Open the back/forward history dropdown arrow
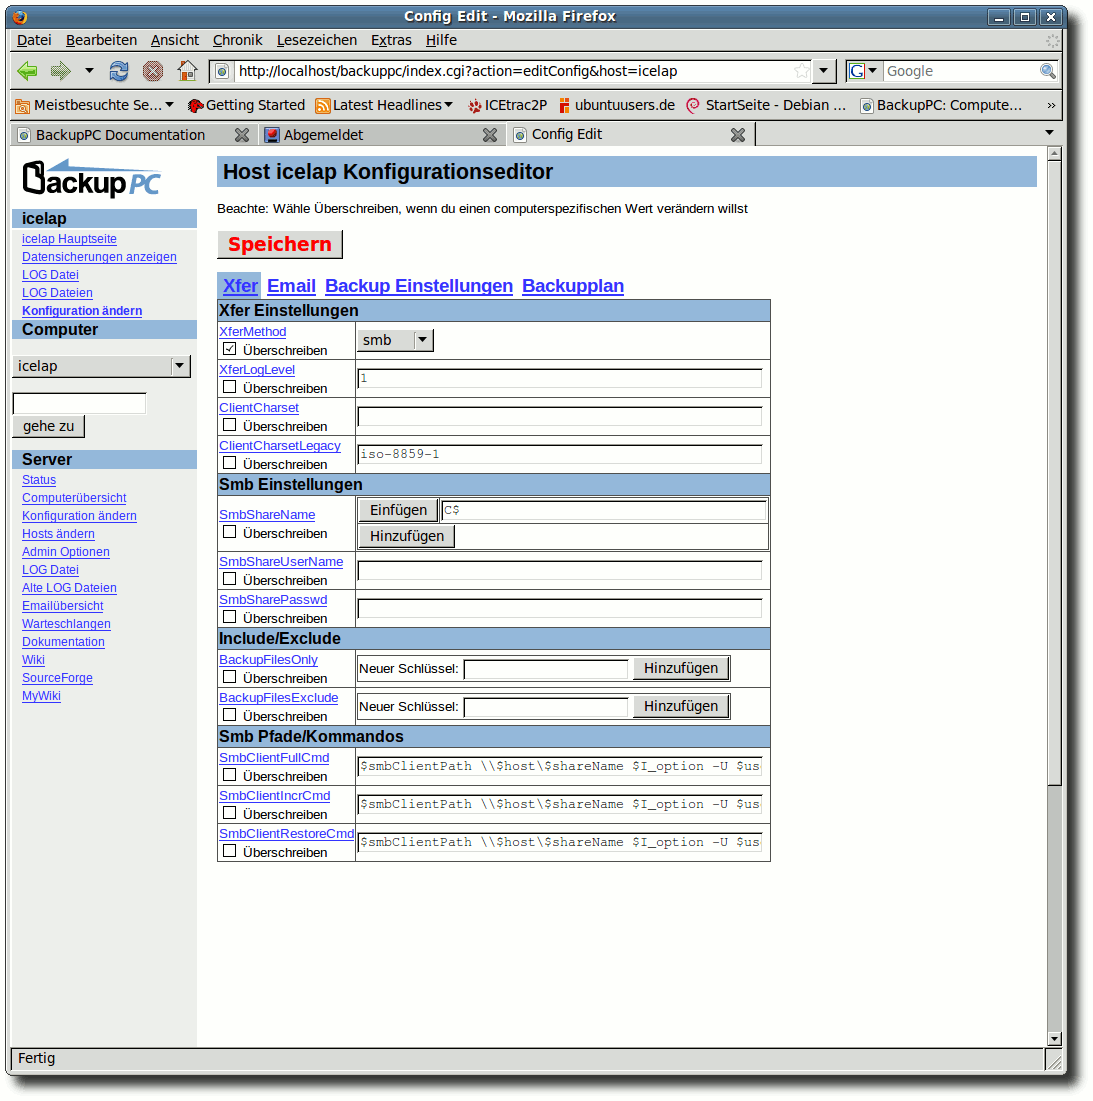The height and width of the screenshot is (1101, 1093). pos(89,70)
